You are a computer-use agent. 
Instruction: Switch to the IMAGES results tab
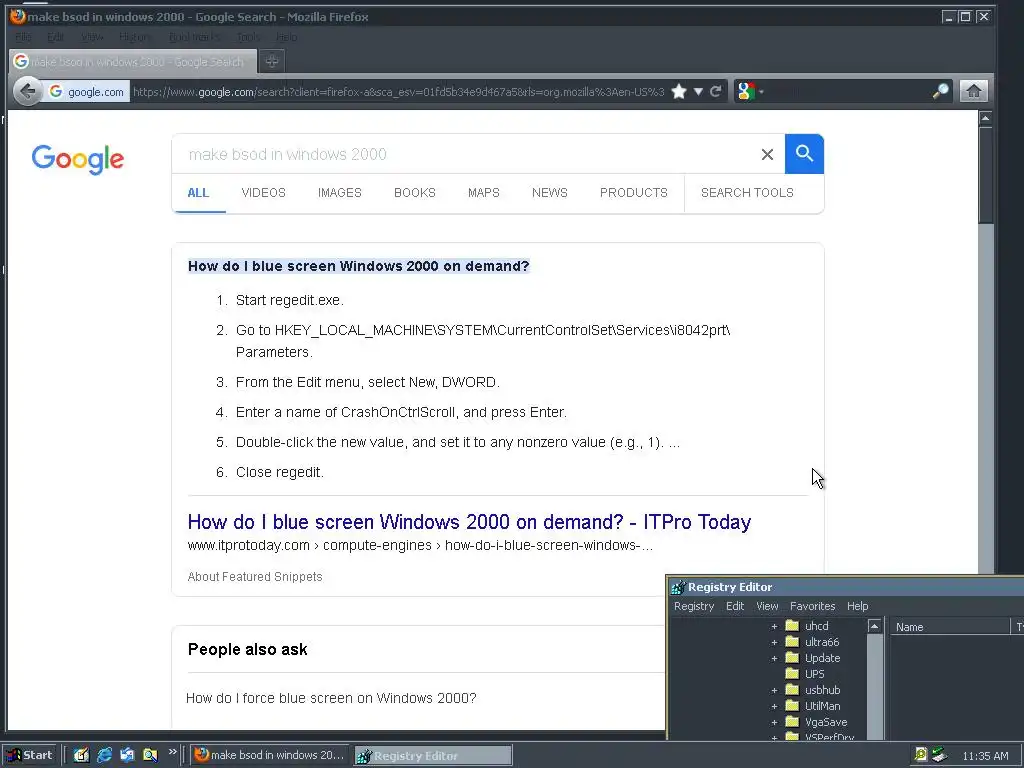(x=340, y=193)
